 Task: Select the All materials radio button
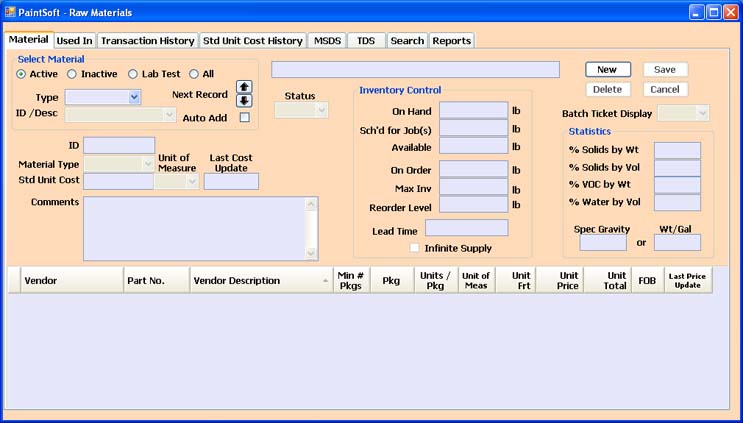pos(193,74)
